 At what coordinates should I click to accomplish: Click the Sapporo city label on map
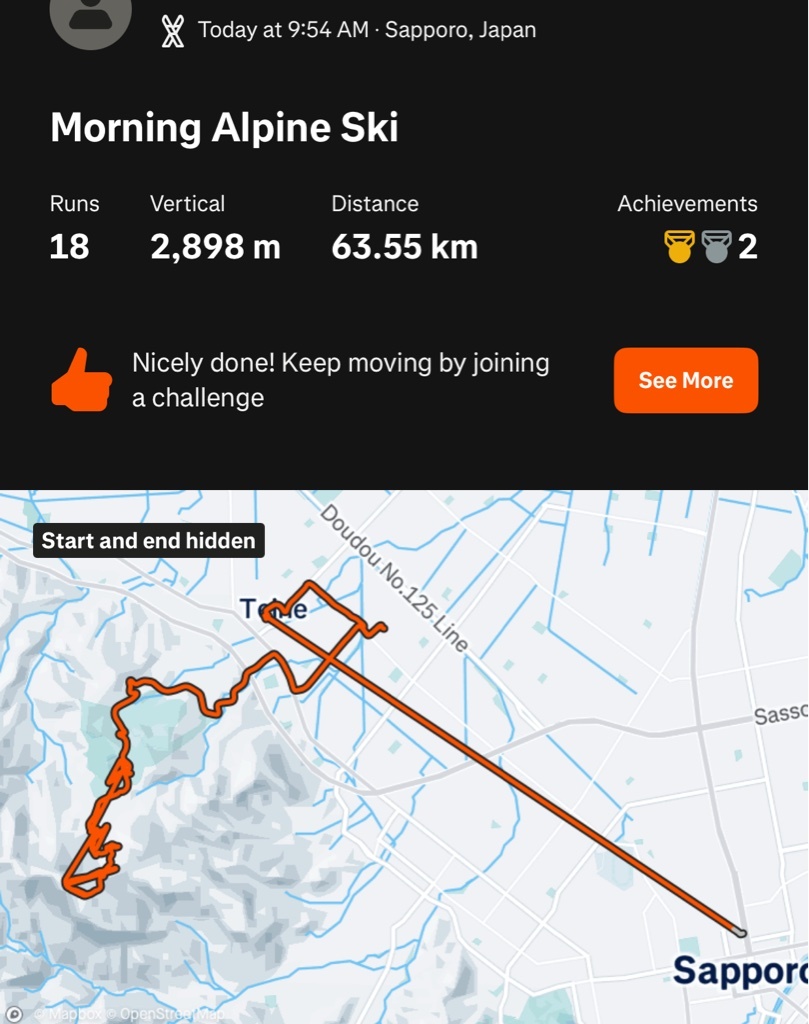(740, 971)
